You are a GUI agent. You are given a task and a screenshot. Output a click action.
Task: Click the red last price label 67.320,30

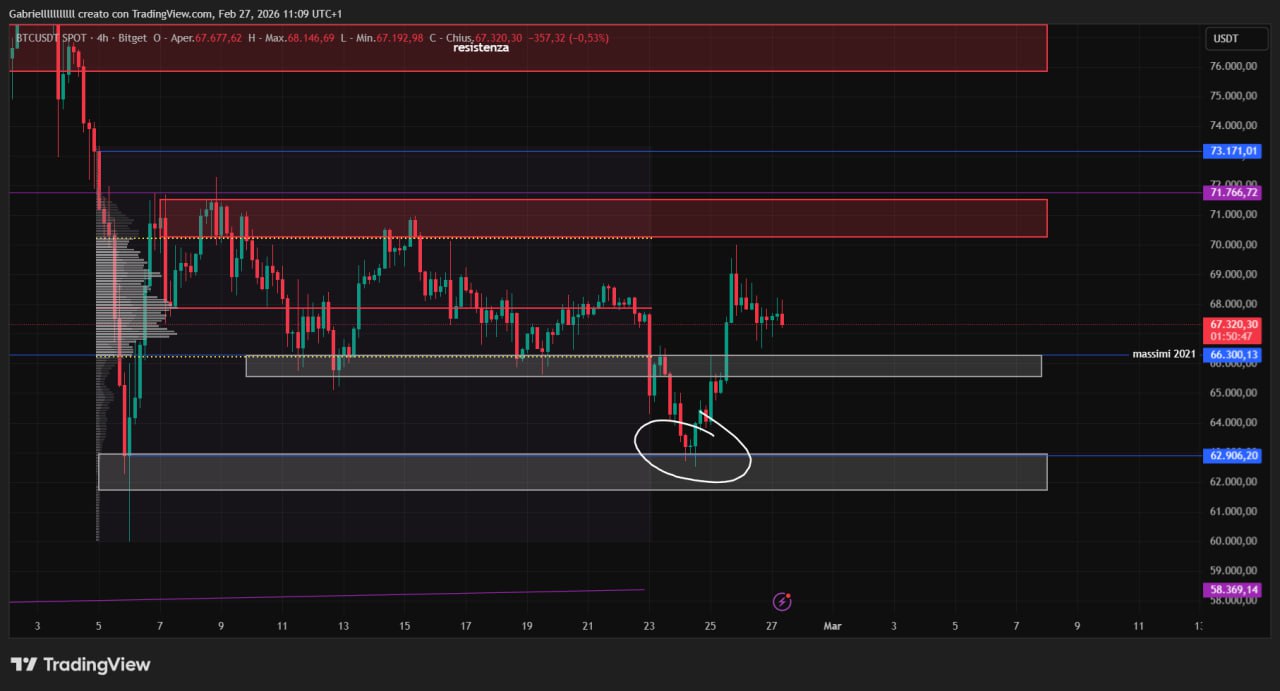coord(1233,324)
